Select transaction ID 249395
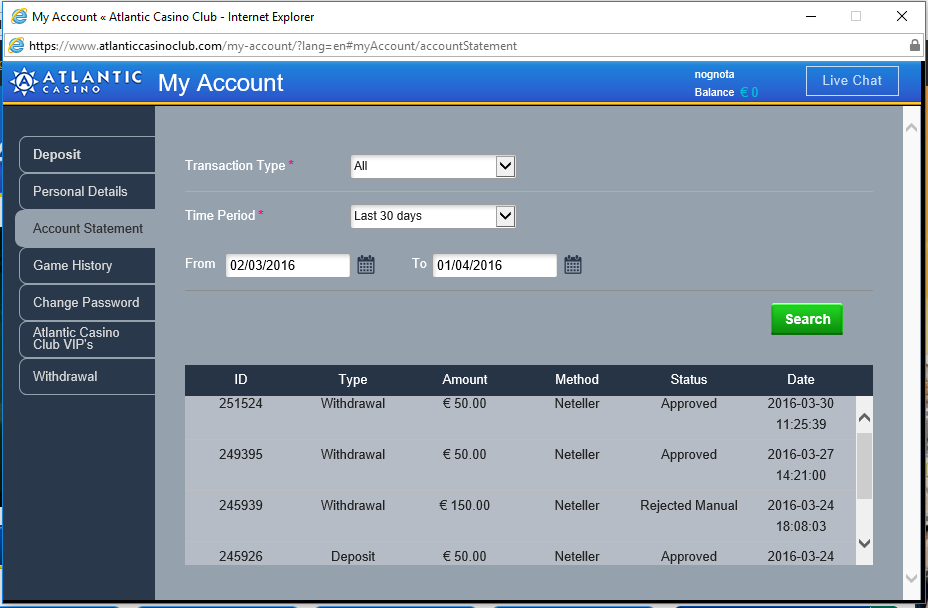 (241, 455)
